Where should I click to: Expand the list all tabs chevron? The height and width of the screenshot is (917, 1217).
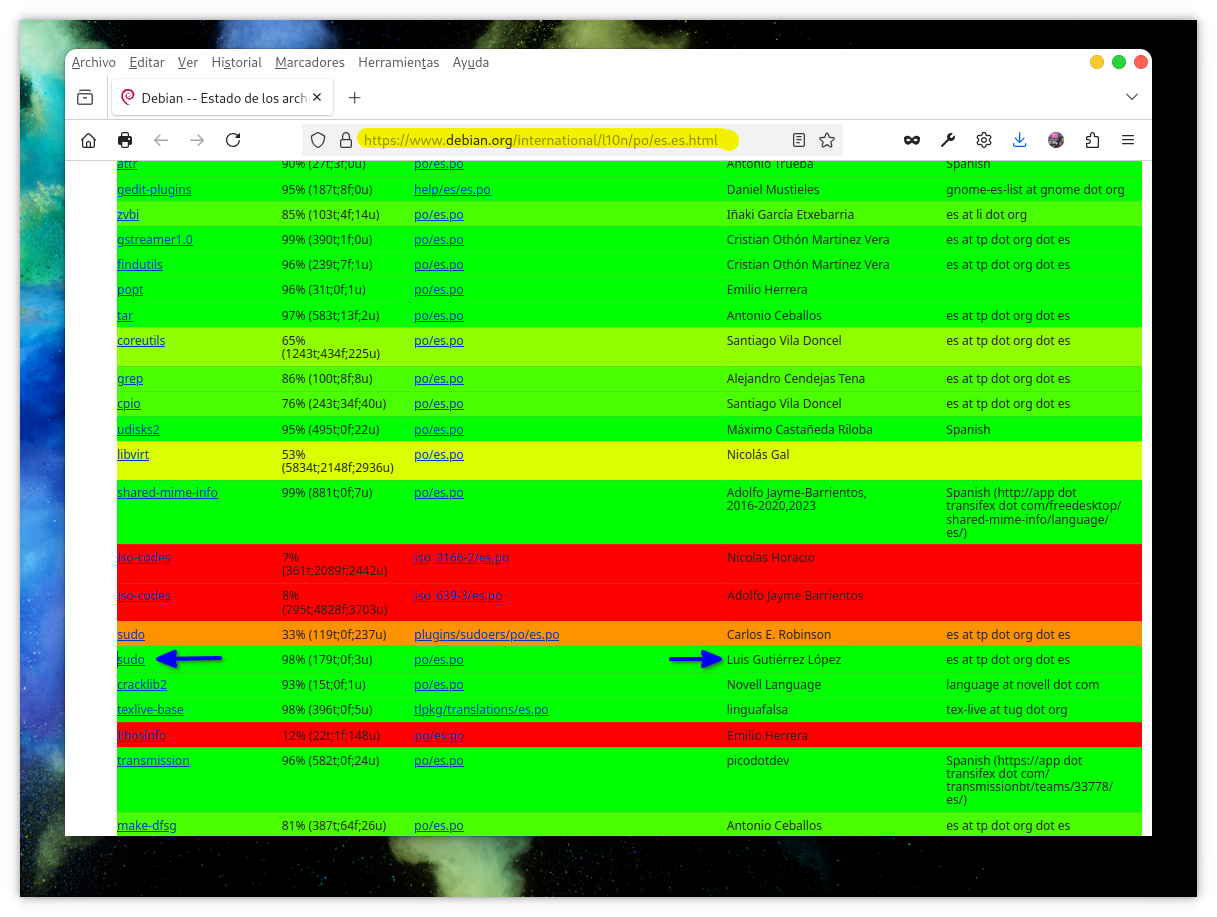(x=1132, y=97)
